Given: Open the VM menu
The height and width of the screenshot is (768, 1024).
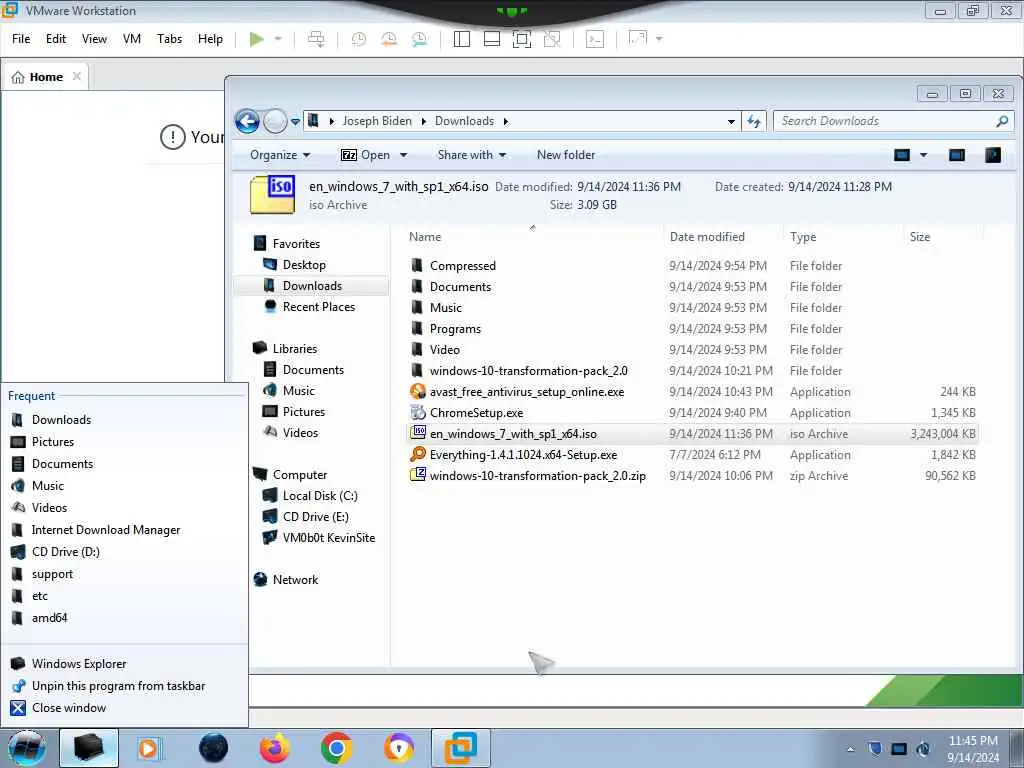Looking at the screenshot, I should tap(132, 39).
